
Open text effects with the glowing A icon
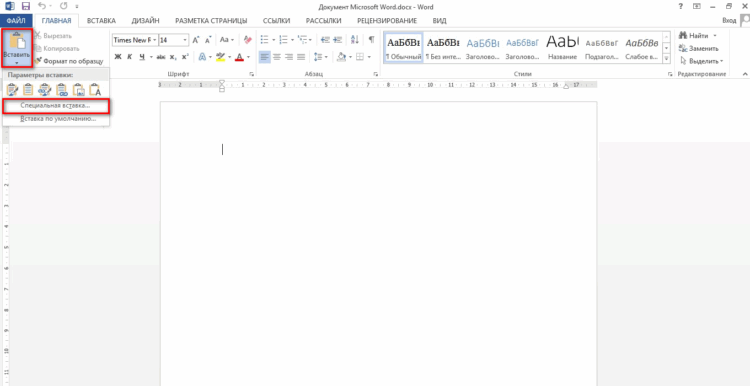[x=203, y=57]
